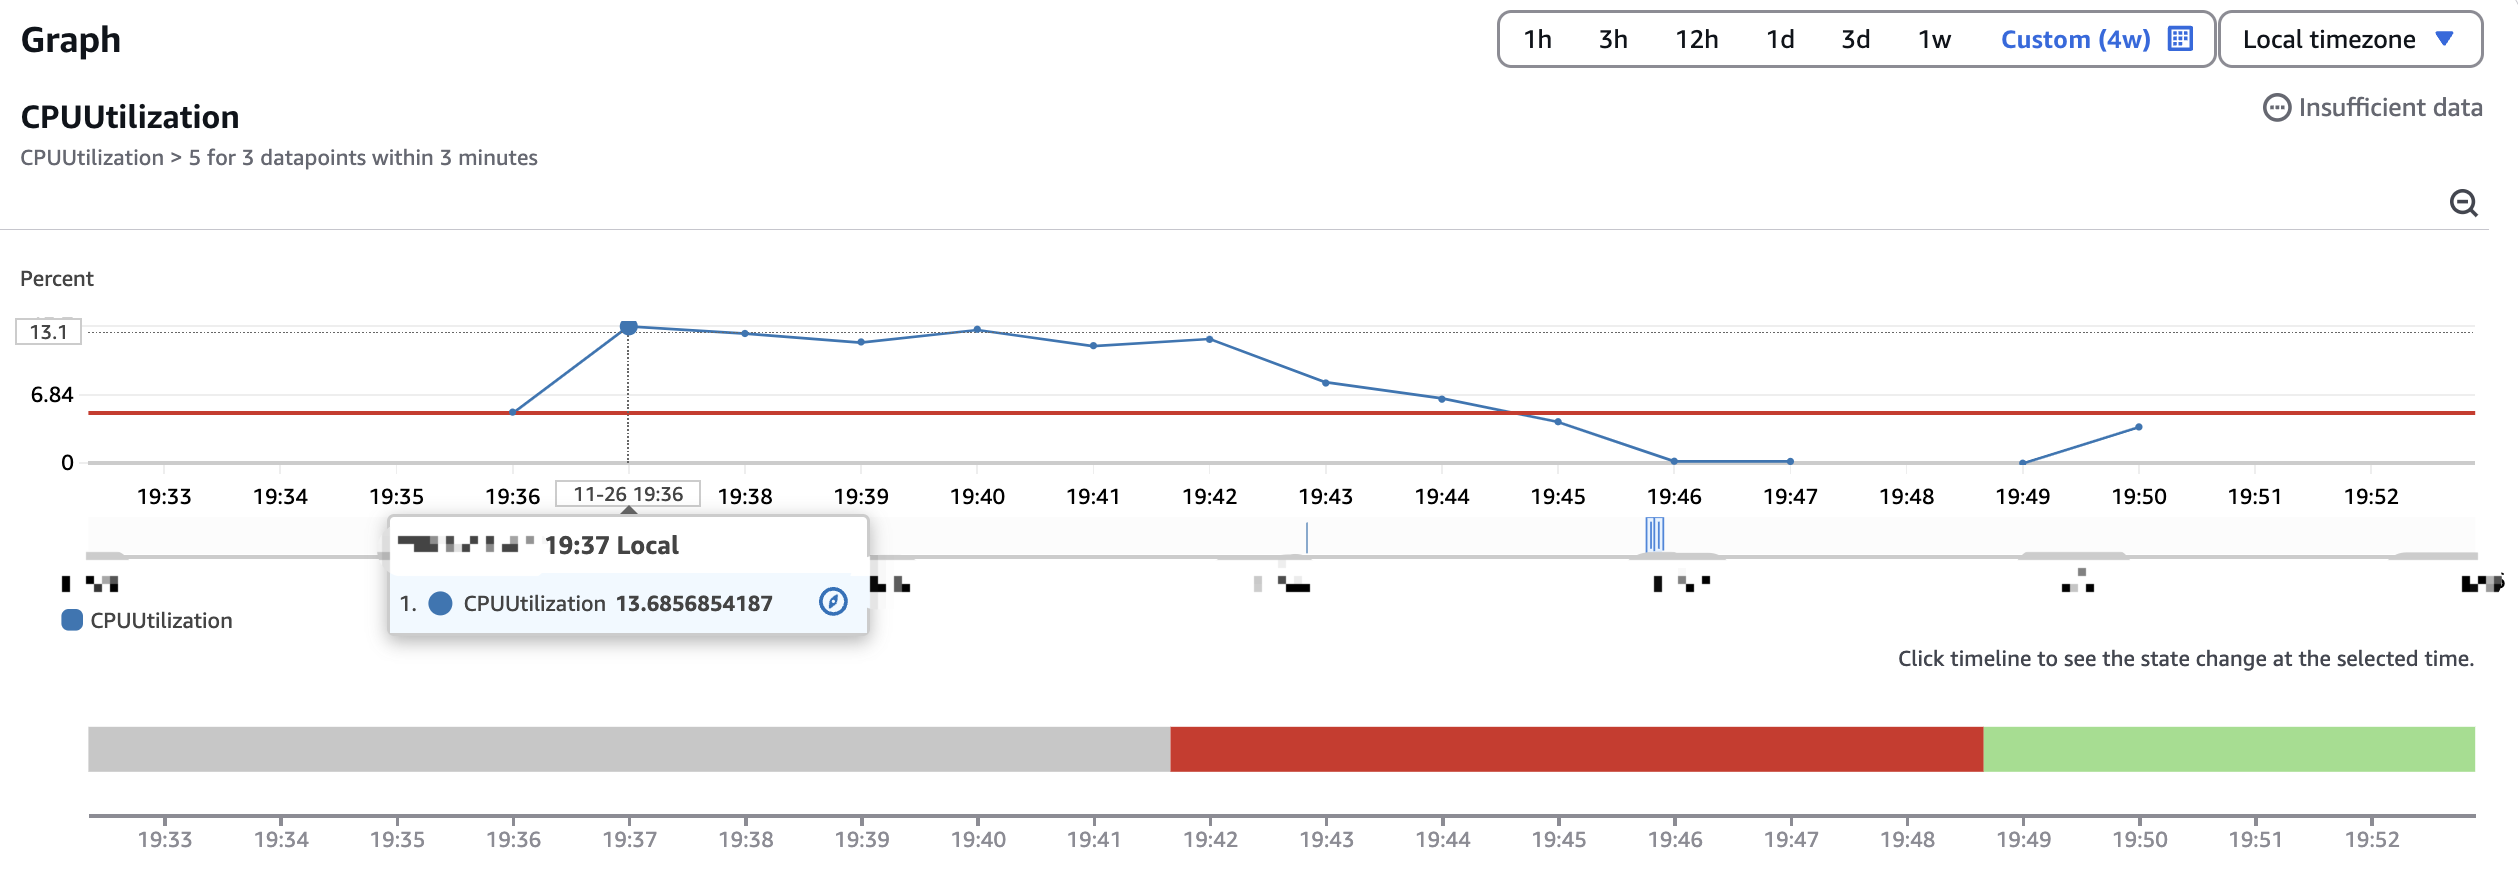
Task: Expand the Local timezone dropdown
Action: (x=2350, y=39)
